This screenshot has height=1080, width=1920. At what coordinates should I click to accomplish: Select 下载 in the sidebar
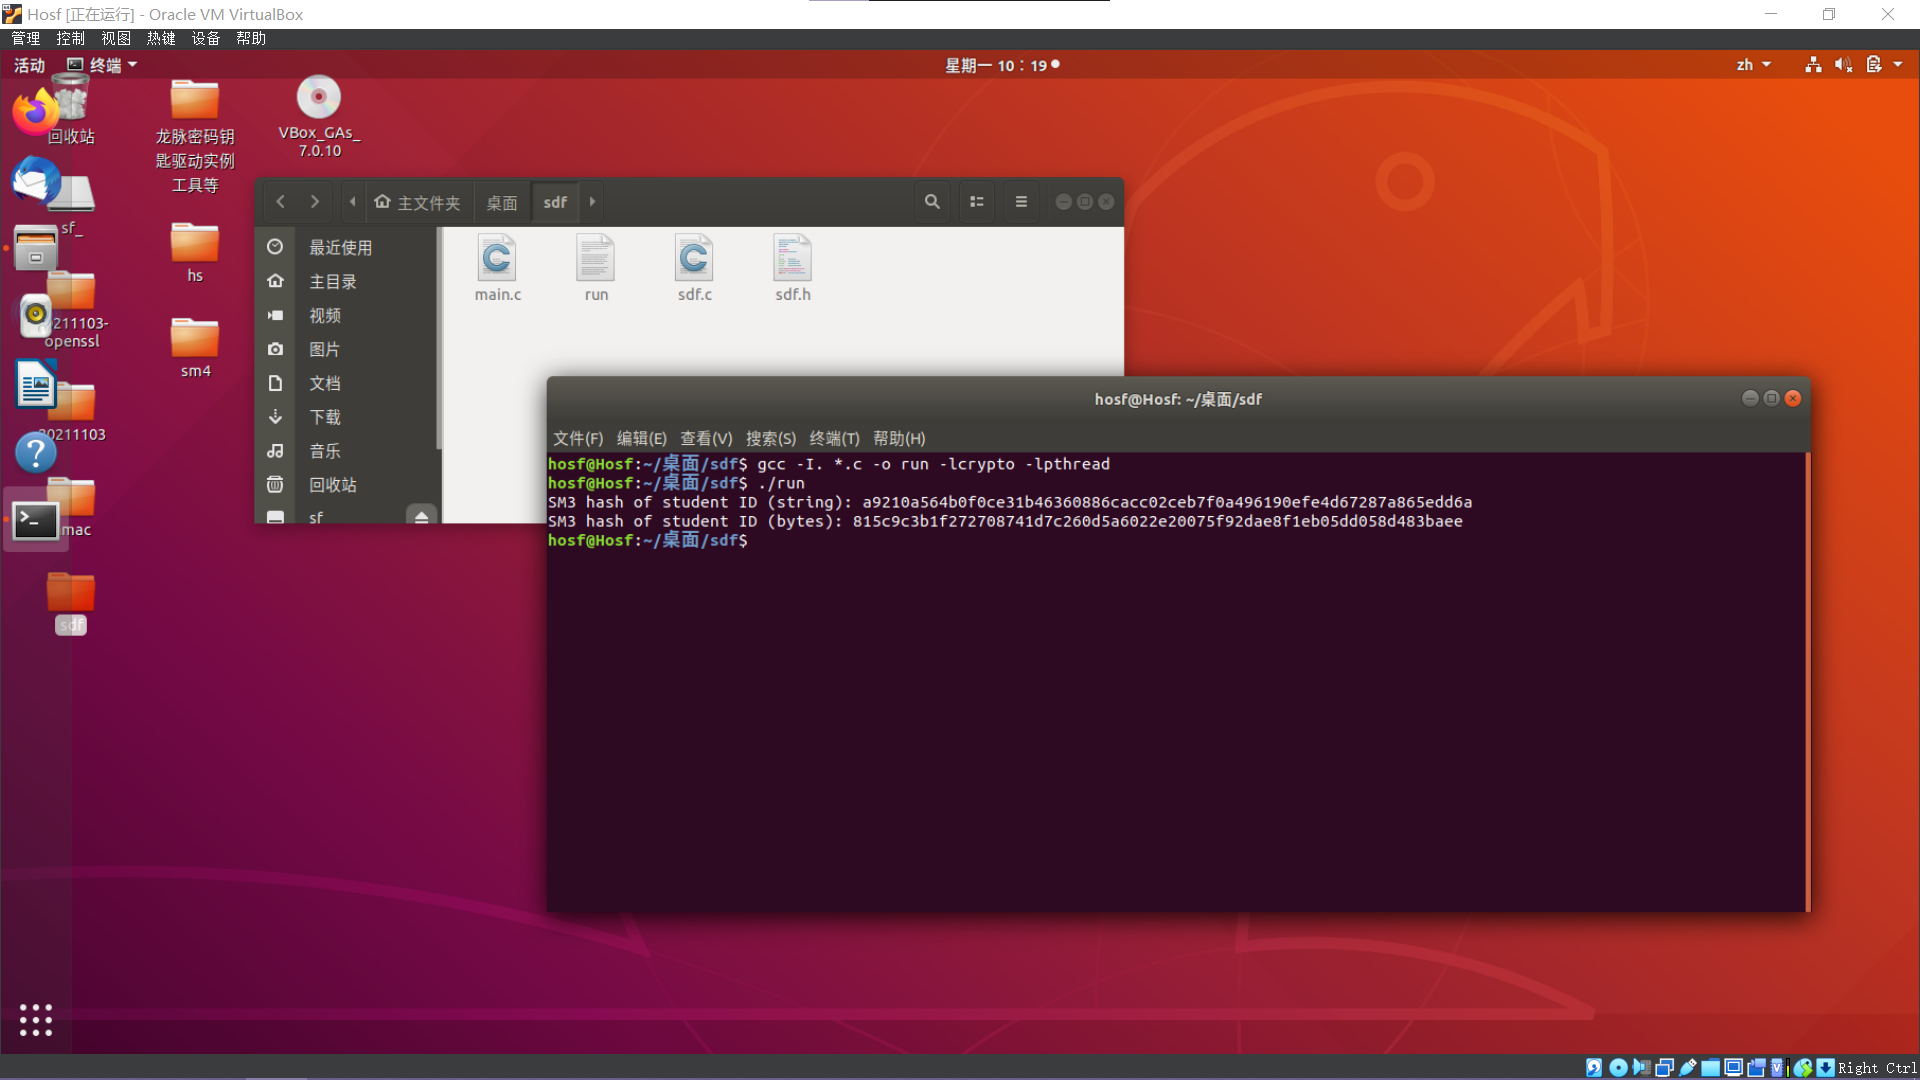324,417
